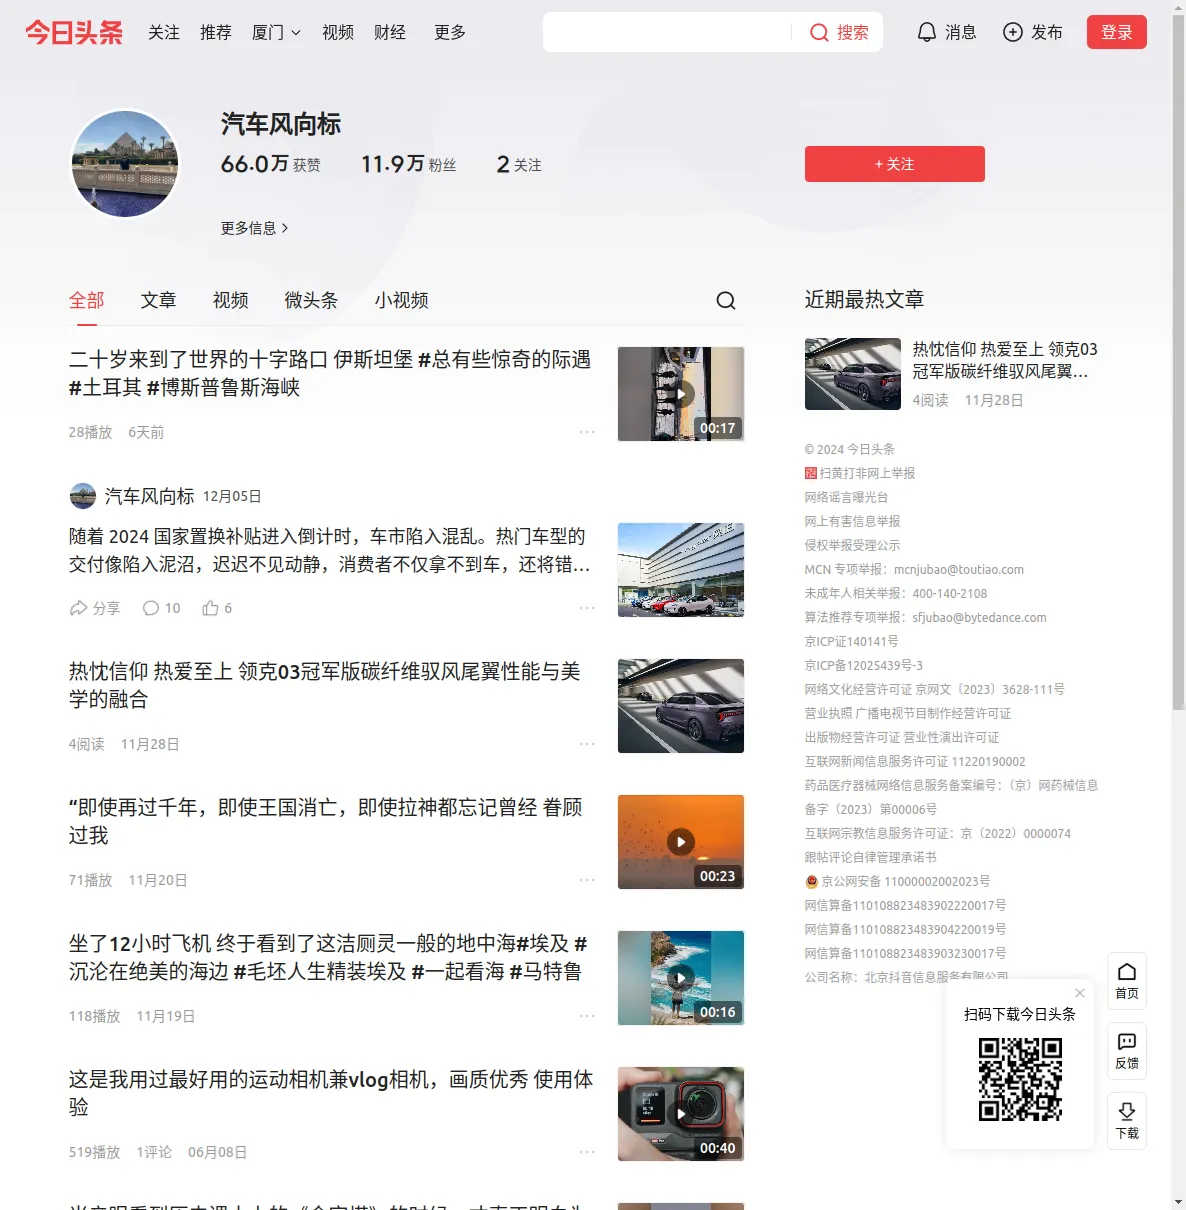Open more options for 运动相机 video post

[587, 1152]
